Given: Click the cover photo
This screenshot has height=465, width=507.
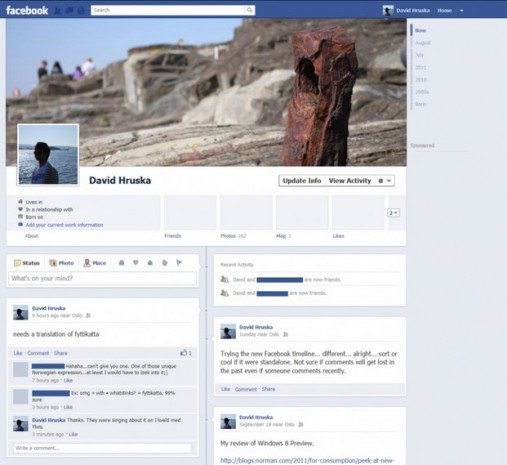Looking at the screenshot, I should tap(206, 92).
